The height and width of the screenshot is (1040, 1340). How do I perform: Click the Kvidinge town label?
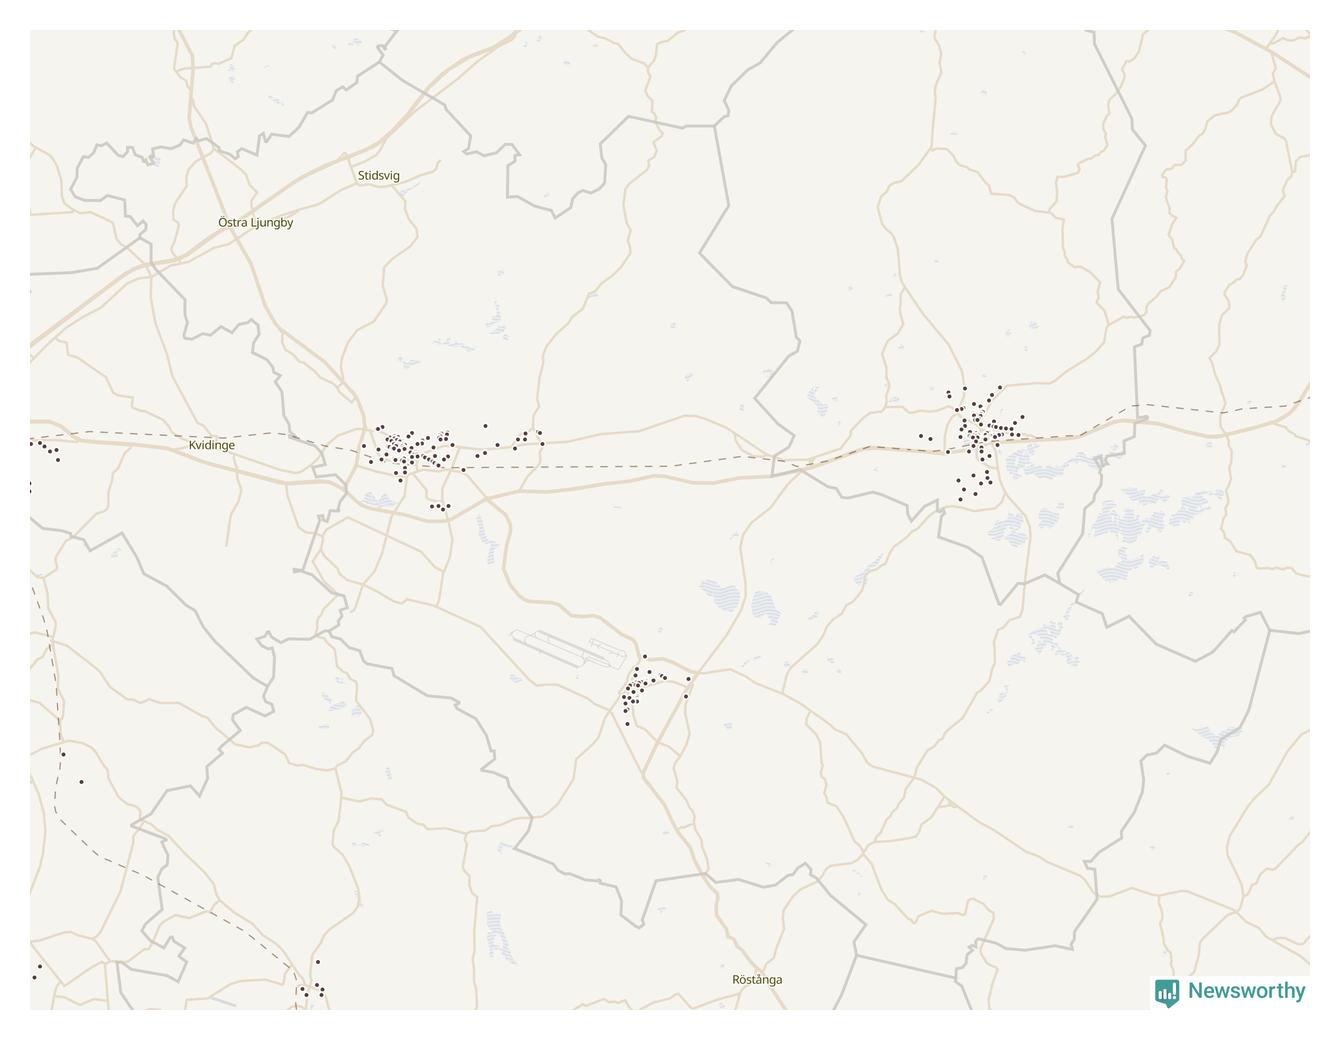[212, 445]
